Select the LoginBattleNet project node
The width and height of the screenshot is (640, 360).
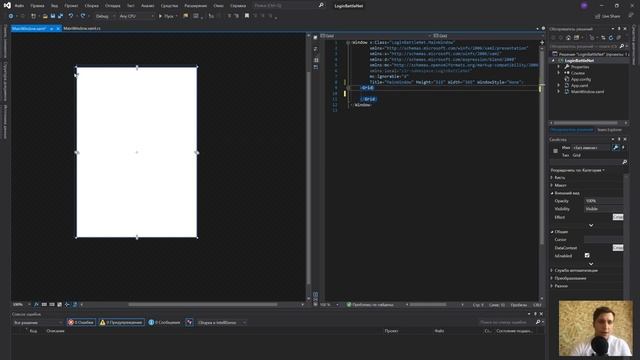[x=579, y=60]
